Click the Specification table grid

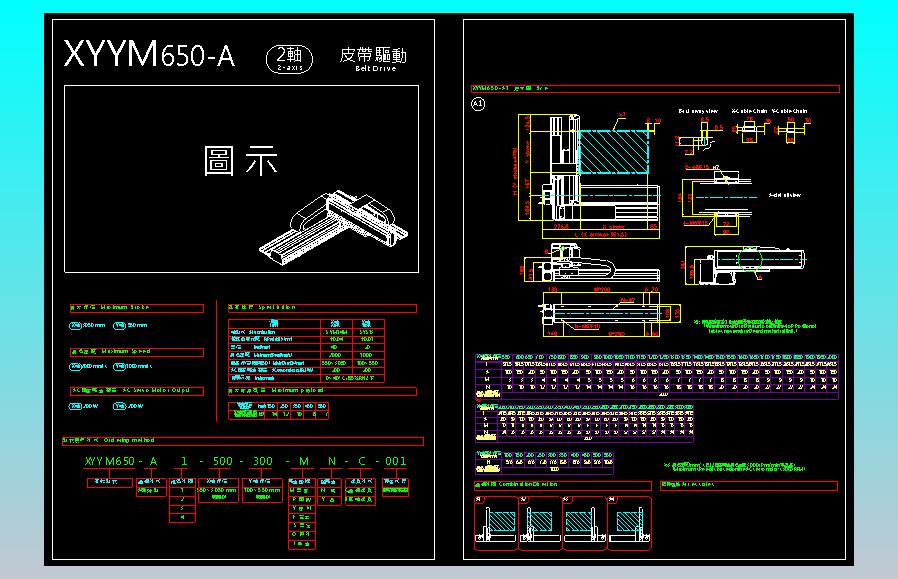point(306,351)
